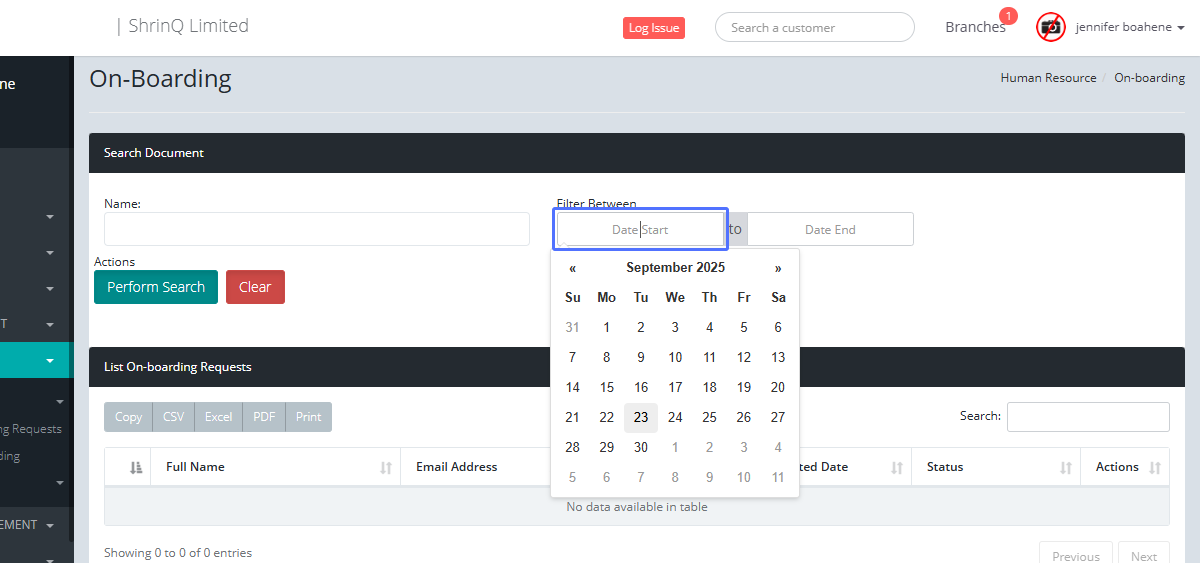The width and height of the screenshot is (1200, 563).
Task: Click the user profile avatar icon
Action: (x=1051, y=27)
